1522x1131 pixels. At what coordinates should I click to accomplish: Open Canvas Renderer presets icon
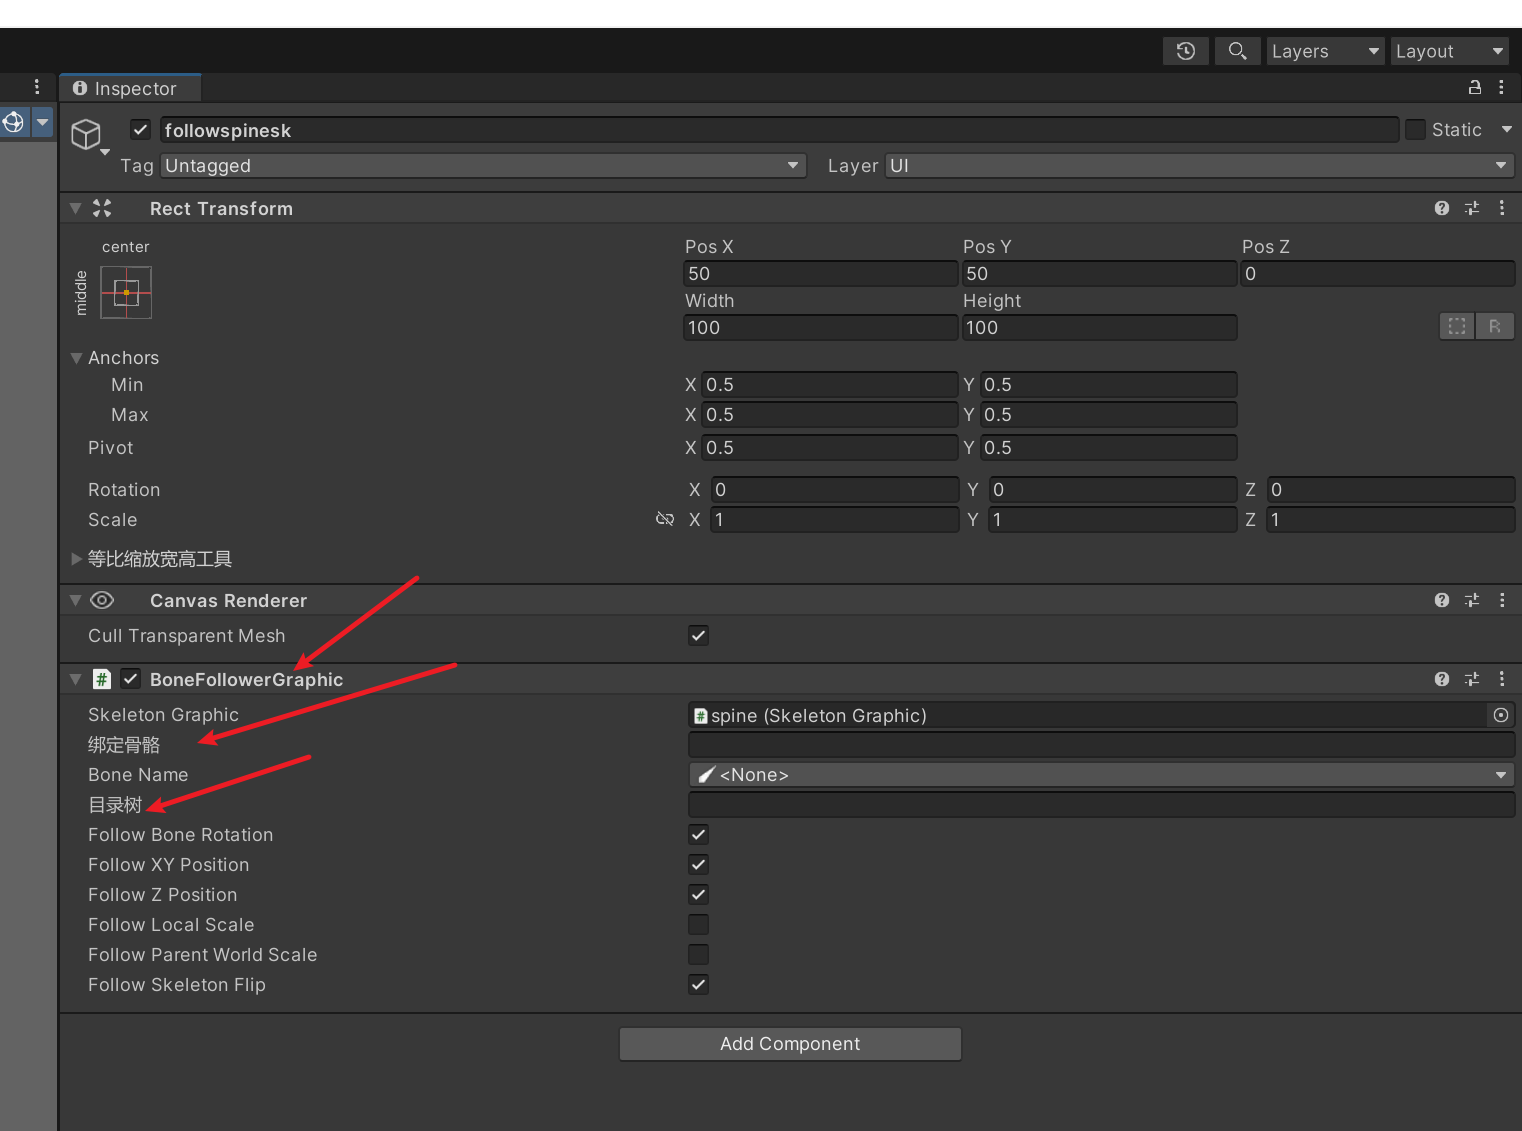(x=1472, y=600)
